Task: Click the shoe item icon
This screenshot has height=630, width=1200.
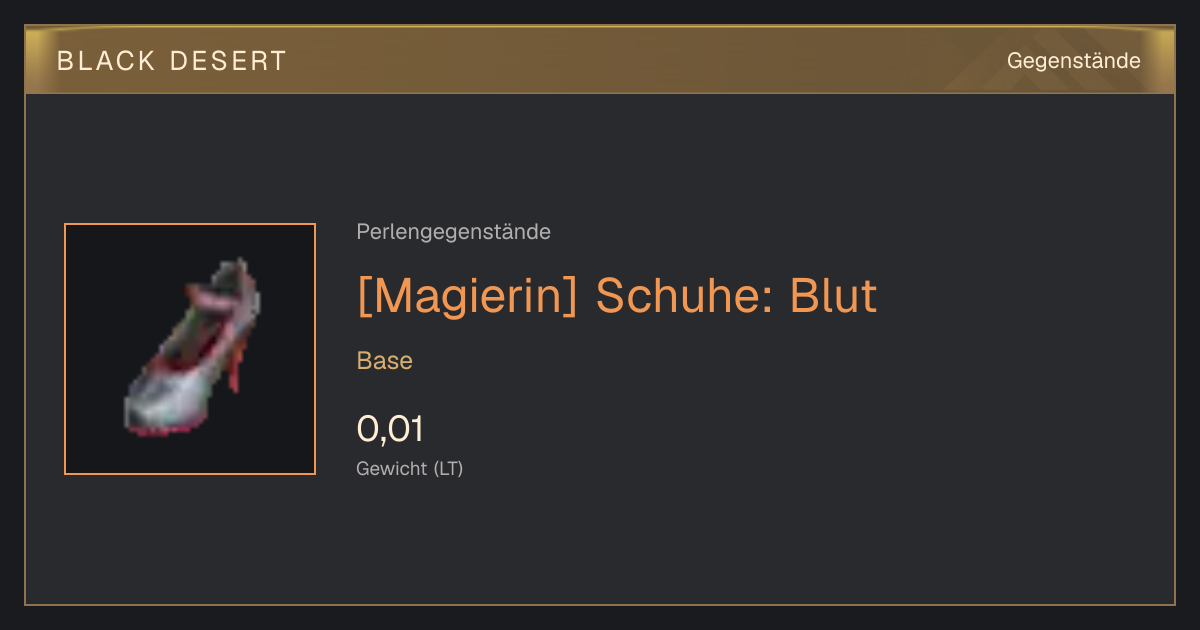Action: pyautogui.click(x=189, y=348)
